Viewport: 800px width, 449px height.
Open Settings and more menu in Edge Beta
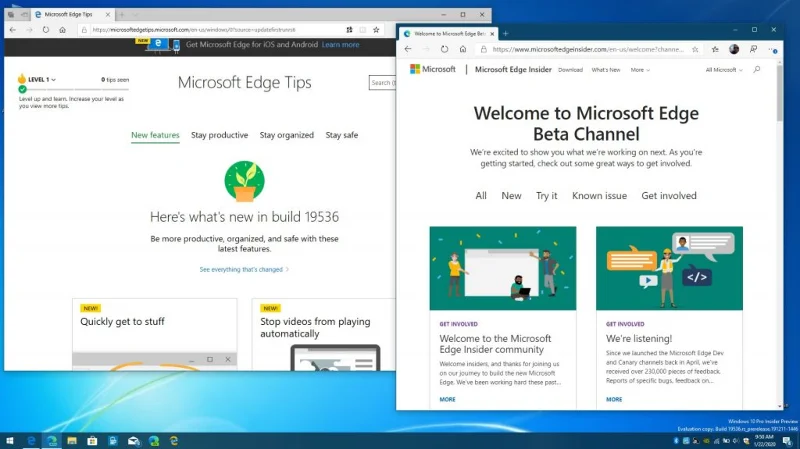click(772, 49)
